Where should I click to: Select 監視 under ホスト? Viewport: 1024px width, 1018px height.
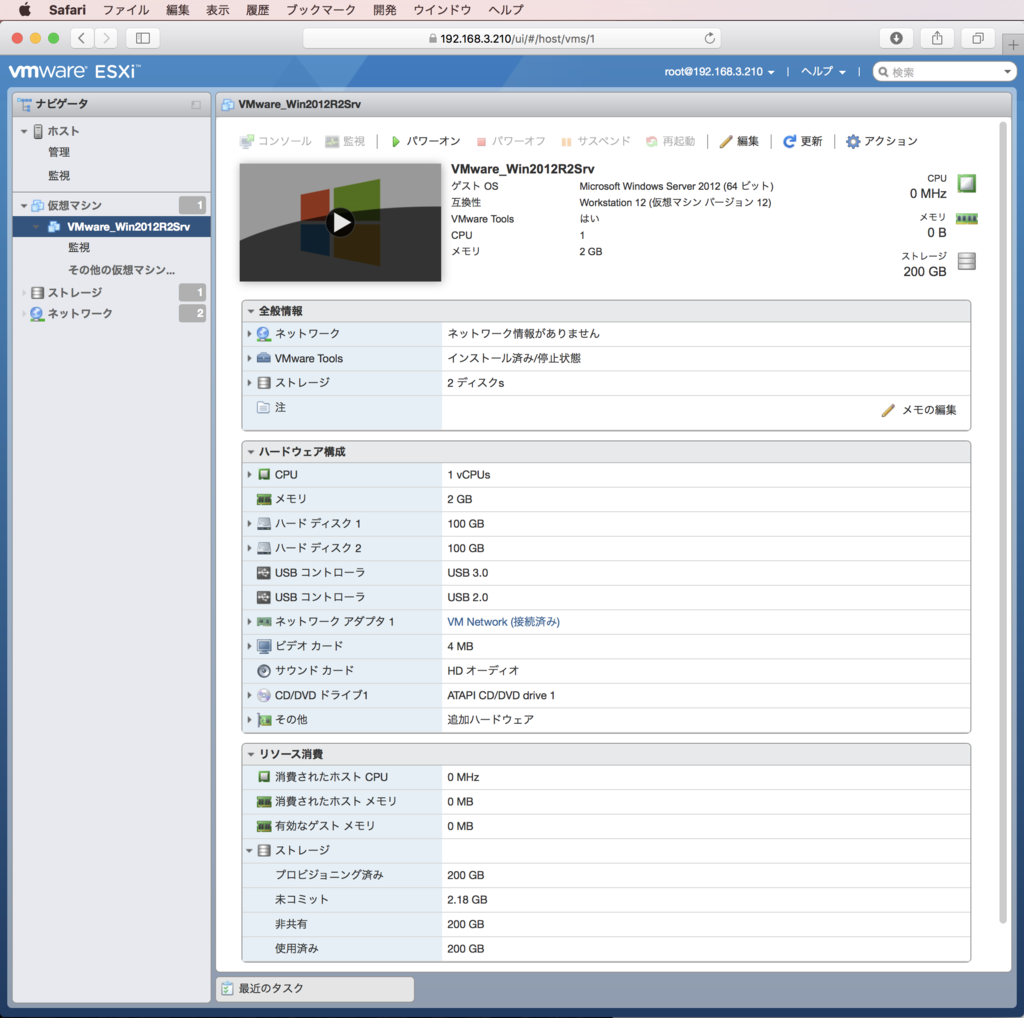click(59, 176)
